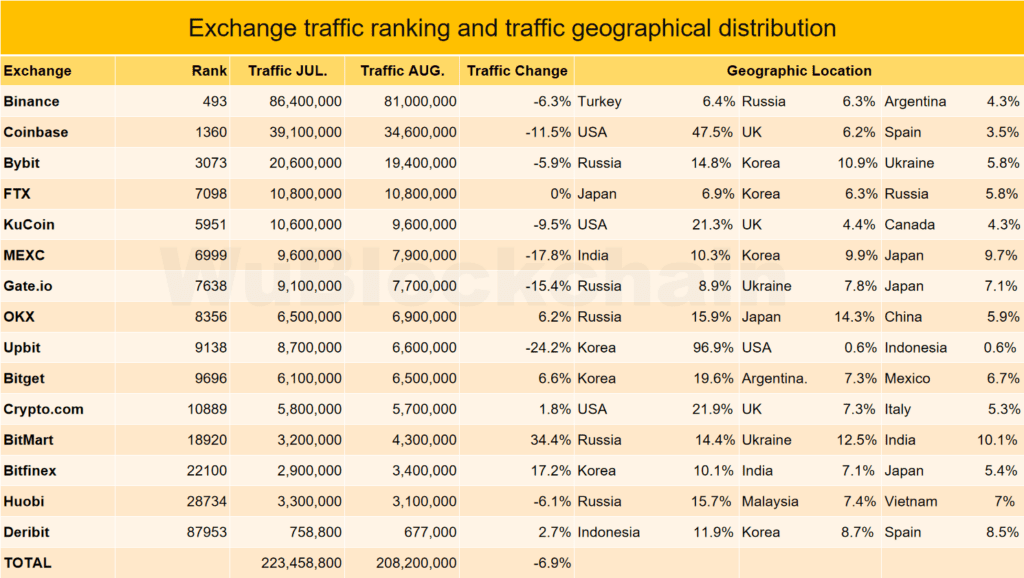1024x578 pixels.
Task: Click 'Indonesia' in the Upbit row
Action: tap(916, 347)
